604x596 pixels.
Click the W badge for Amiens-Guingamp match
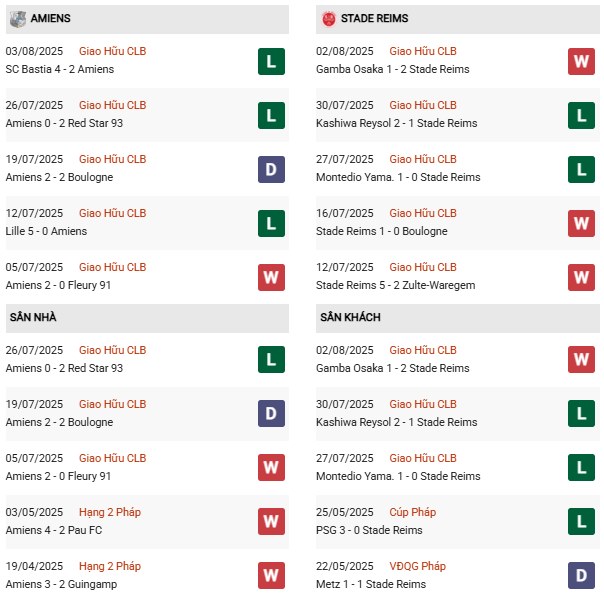270,576
